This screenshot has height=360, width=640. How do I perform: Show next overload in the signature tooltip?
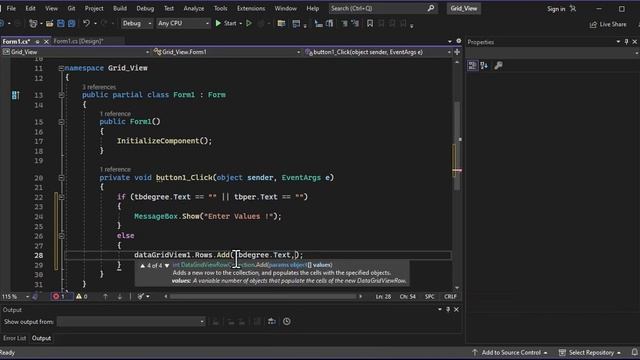tap(167, 266)
